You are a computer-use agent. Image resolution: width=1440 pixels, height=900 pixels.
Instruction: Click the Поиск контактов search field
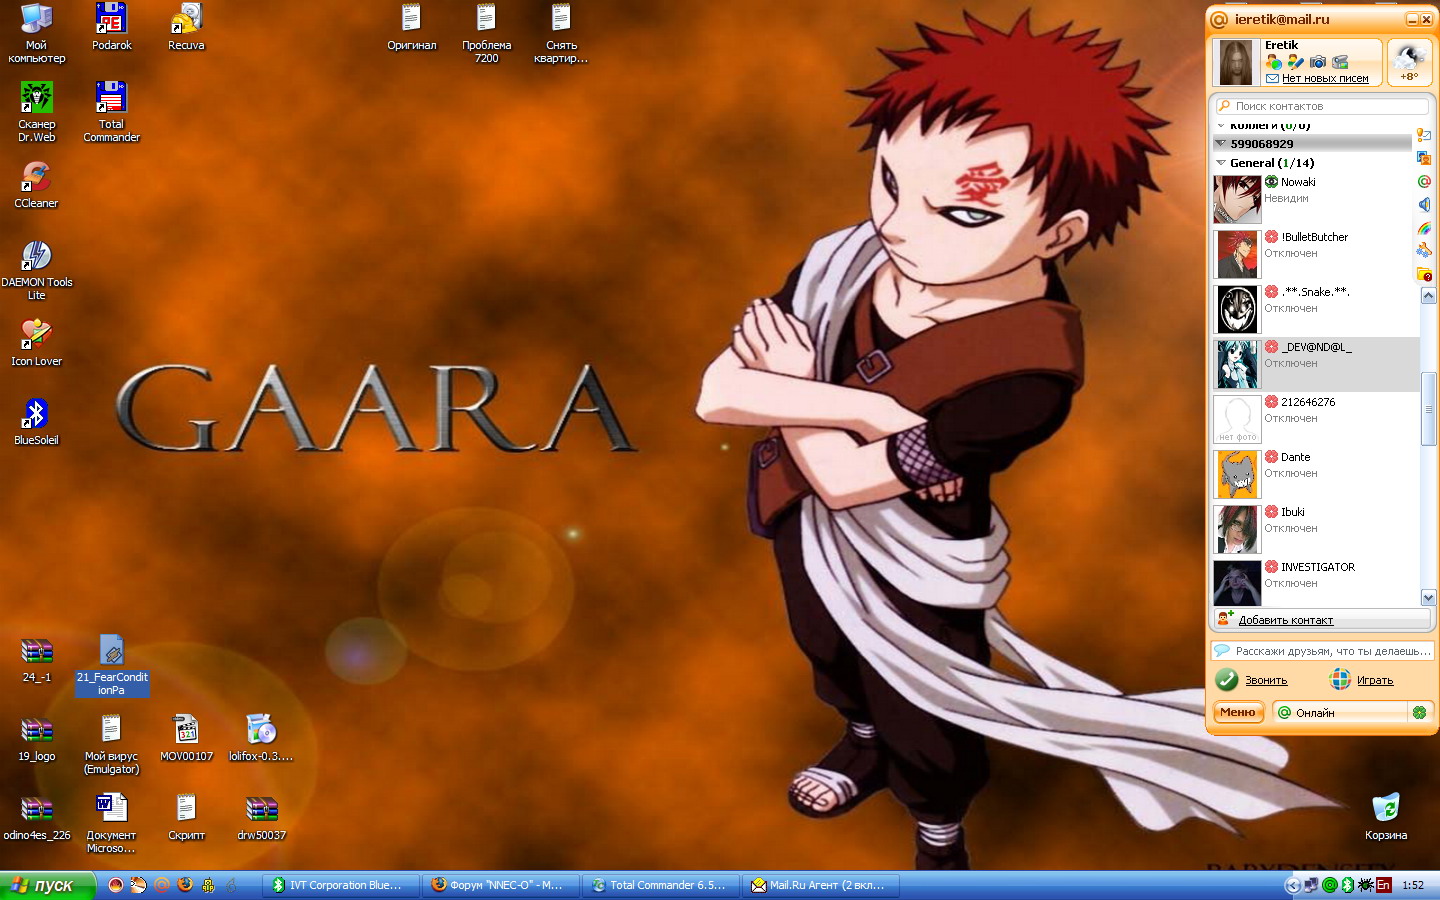pyautogui.click(x=1322, y=106)
